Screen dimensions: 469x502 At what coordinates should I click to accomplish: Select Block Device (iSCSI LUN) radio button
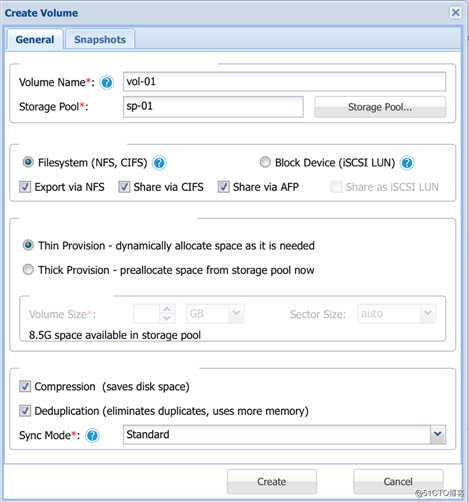[265, 162]
